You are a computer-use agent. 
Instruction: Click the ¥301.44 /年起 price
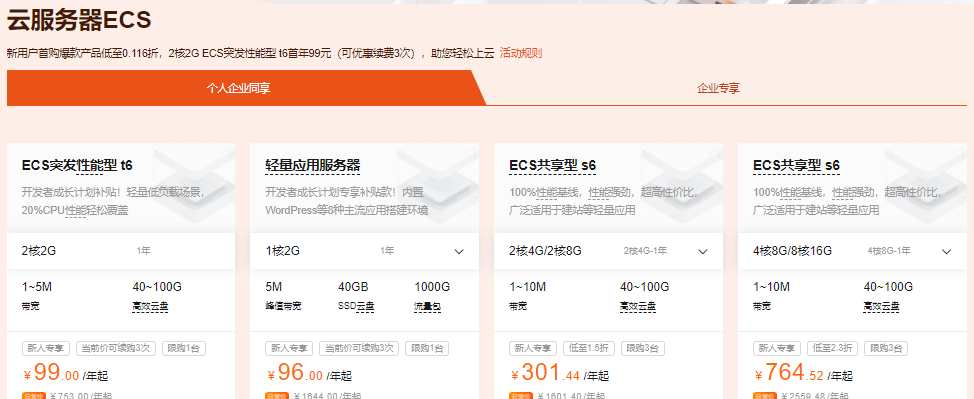coord(560,373)
